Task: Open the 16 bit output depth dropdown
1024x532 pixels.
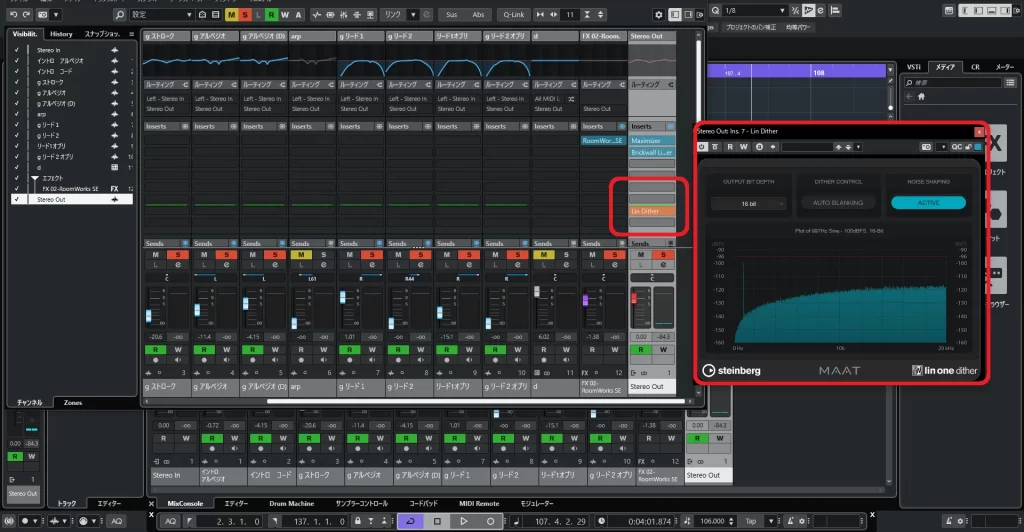Action: click(x=748, y=203)
